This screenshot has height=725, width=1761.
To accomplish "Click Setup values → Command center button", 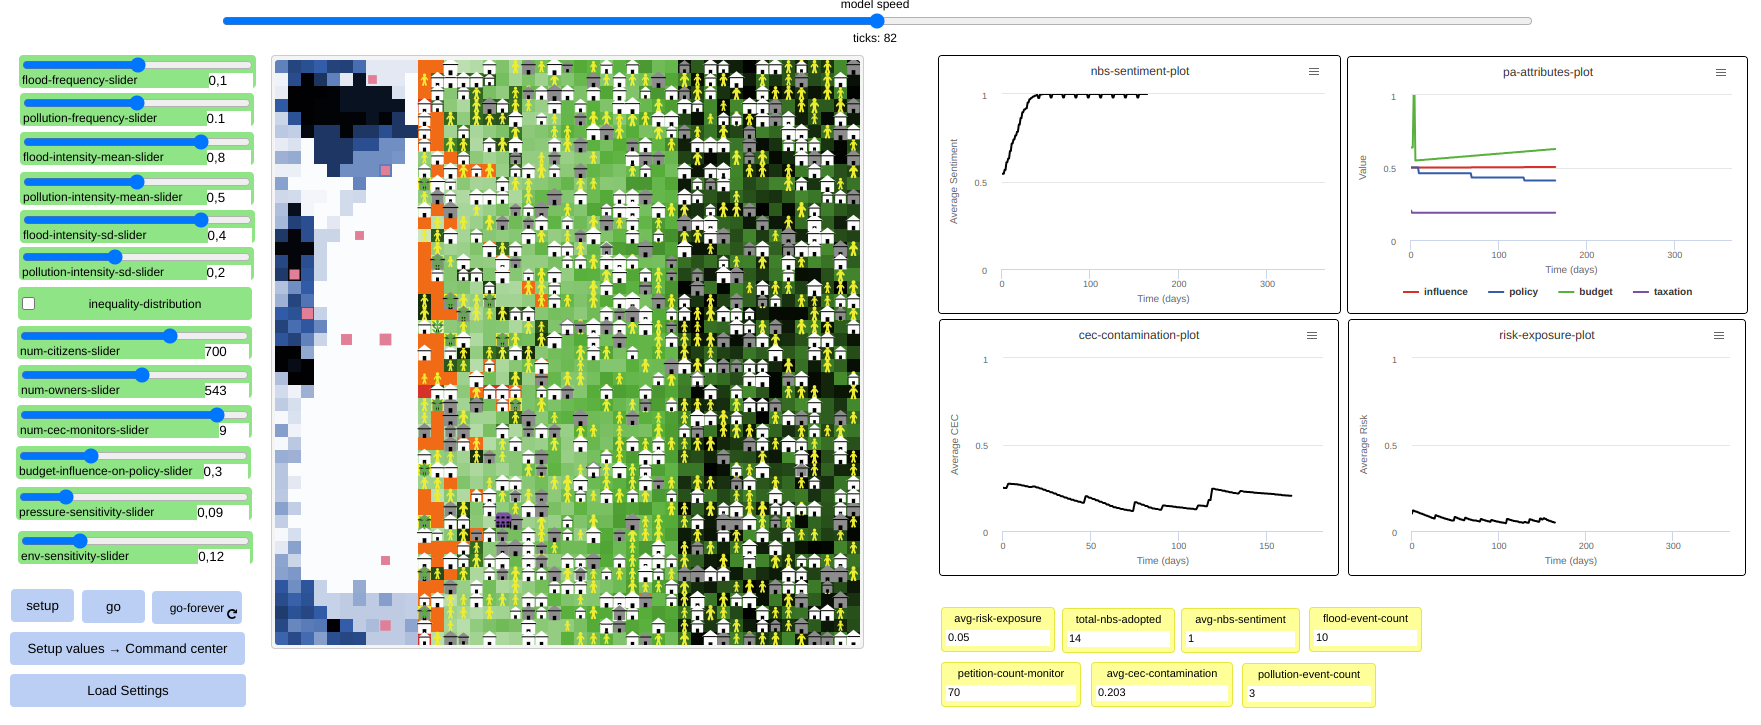I will point(127,649).
